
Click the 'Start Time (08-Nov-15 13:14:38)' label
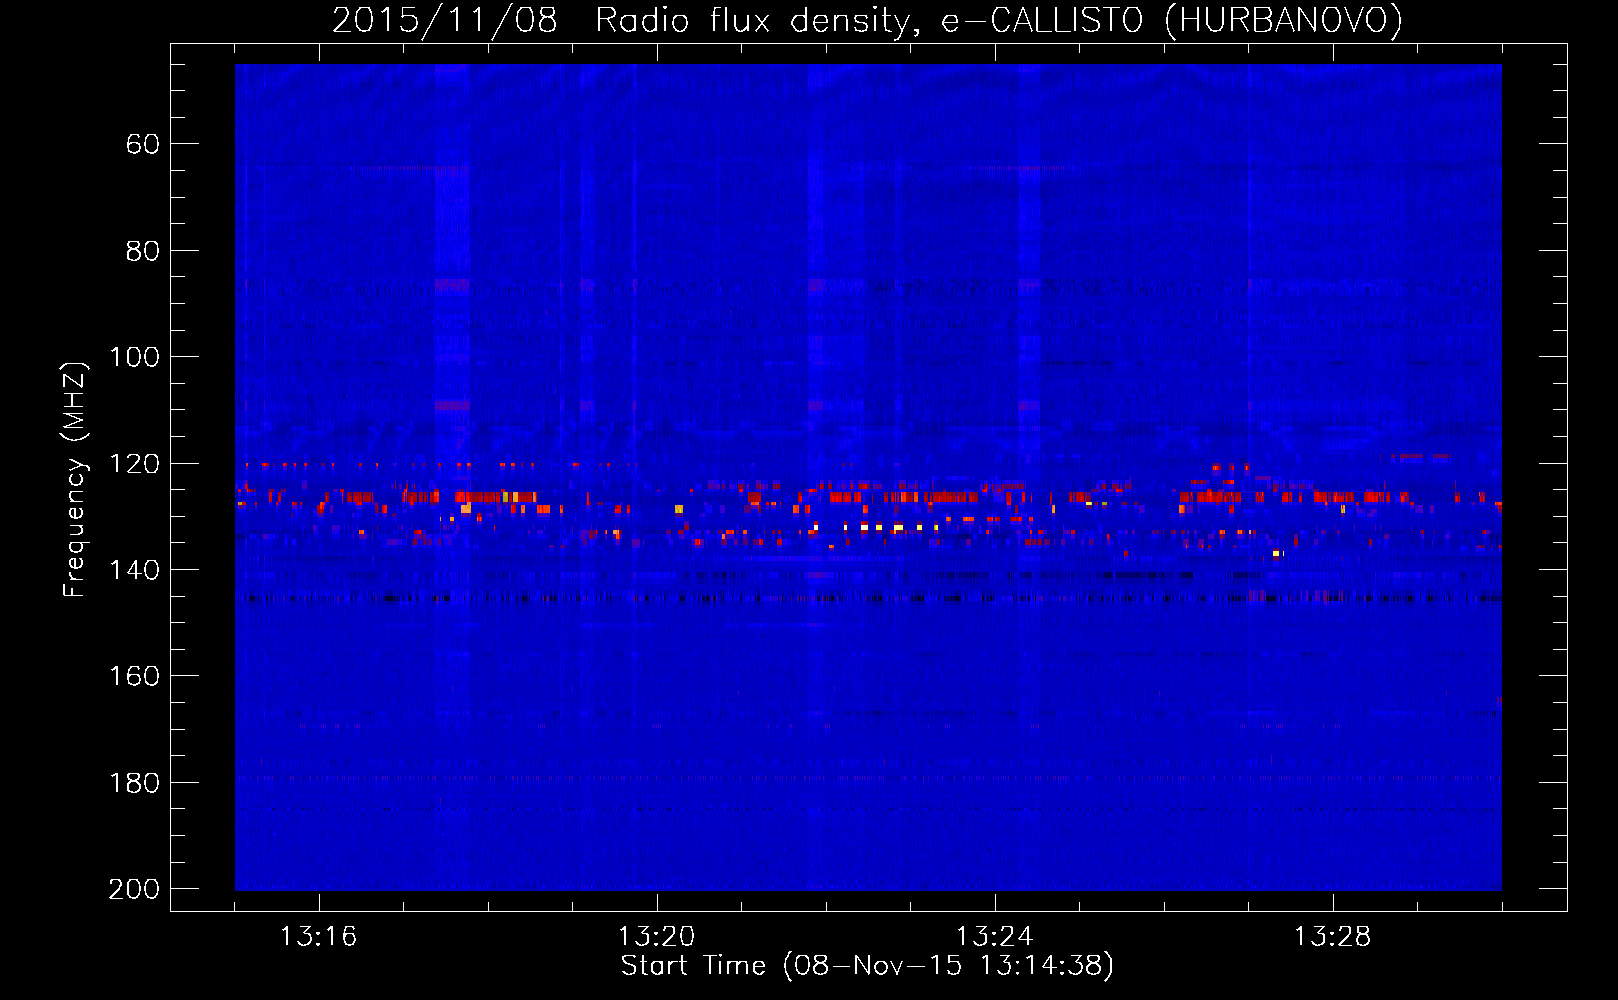[x=867, y=966]
